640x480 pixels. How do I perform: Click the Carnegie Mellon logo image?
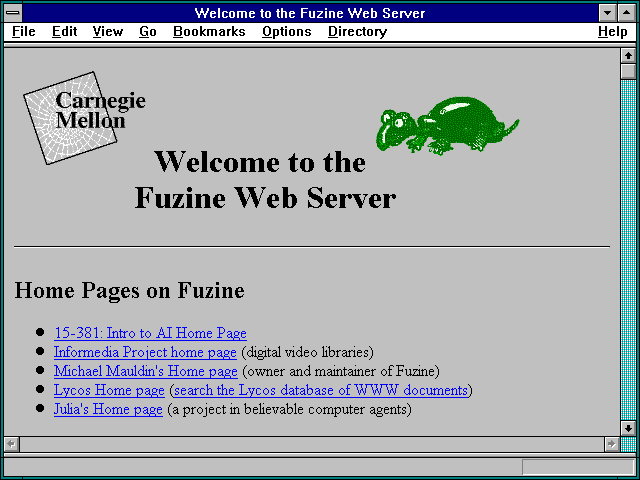84,118
